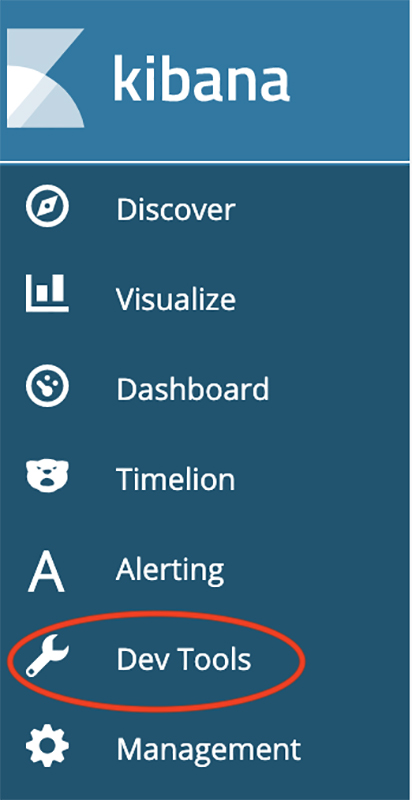The height and width of the screenshot is (800, 412).
Task: Click sidebar row space right of Alerting
Action: [x=317, y=569]
